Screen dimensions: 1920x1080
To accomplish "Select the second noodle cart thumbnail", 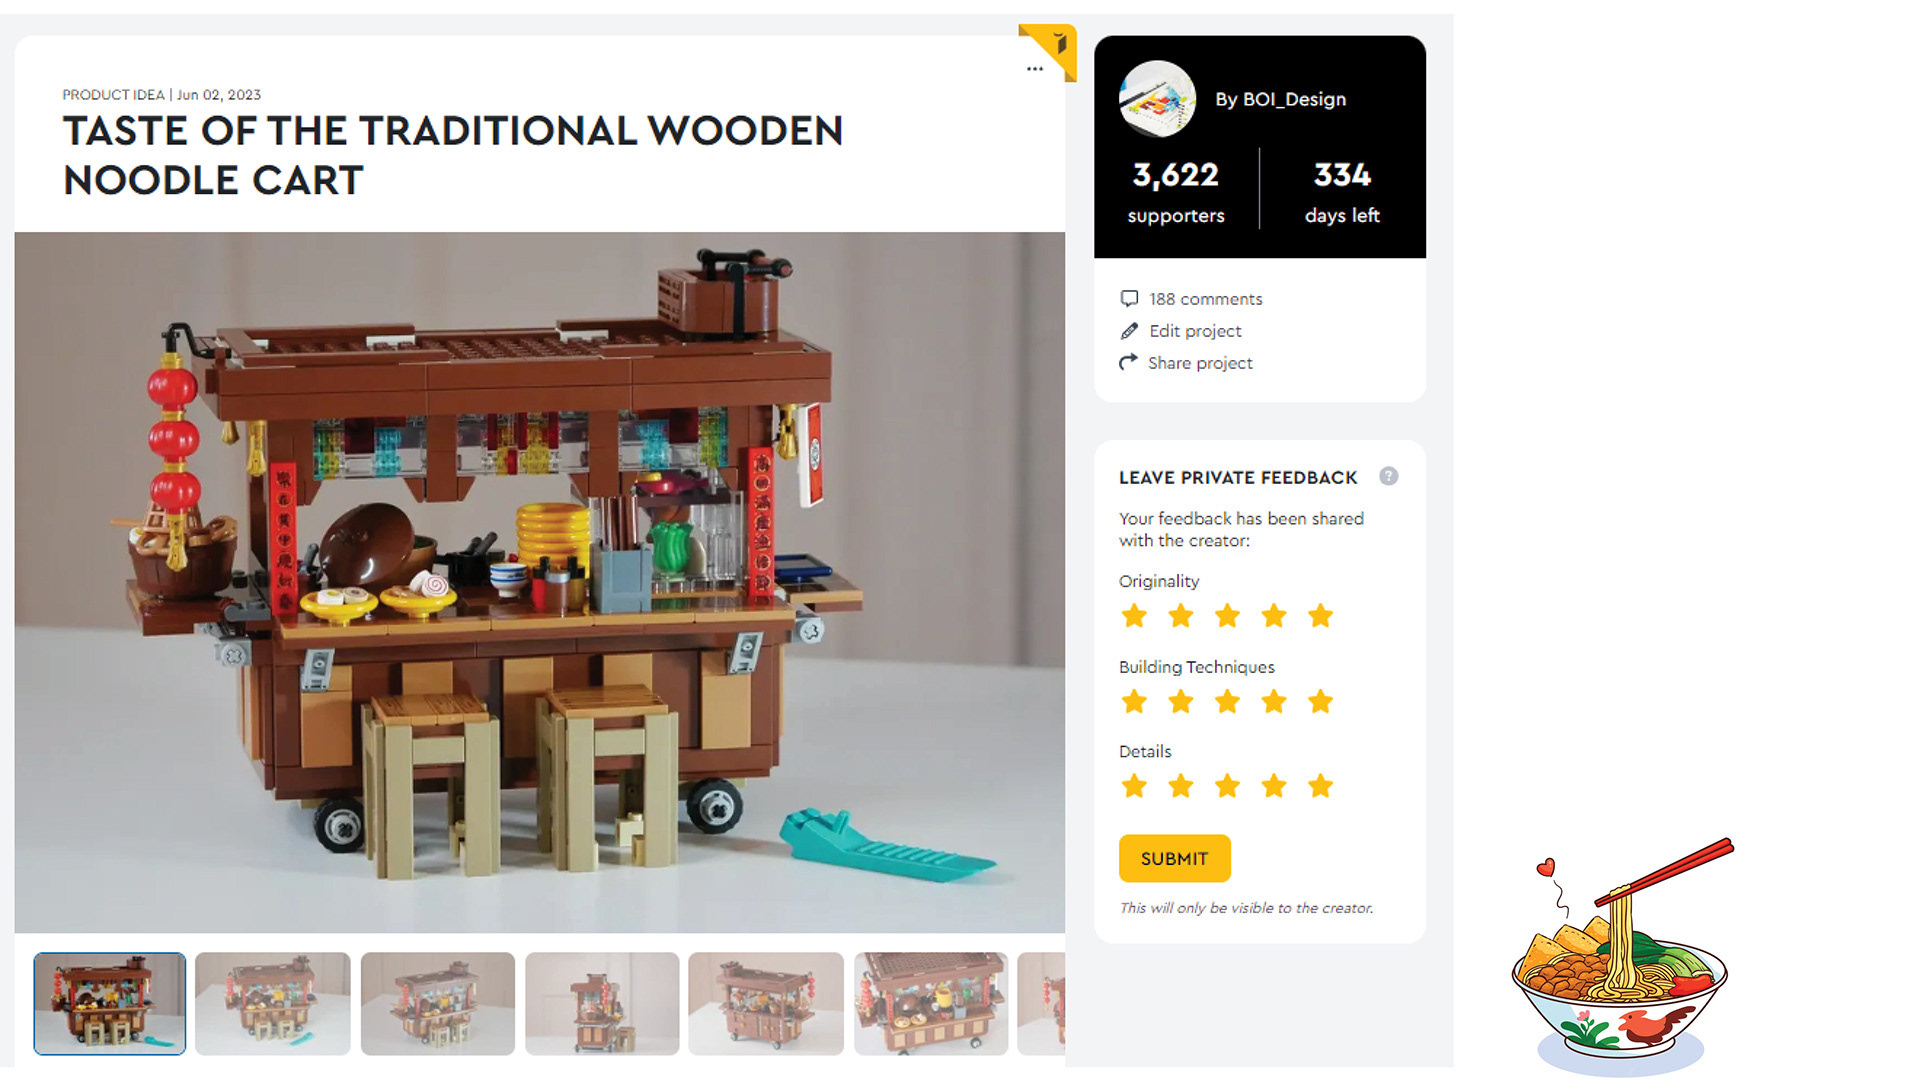I will pos(273,1003).
